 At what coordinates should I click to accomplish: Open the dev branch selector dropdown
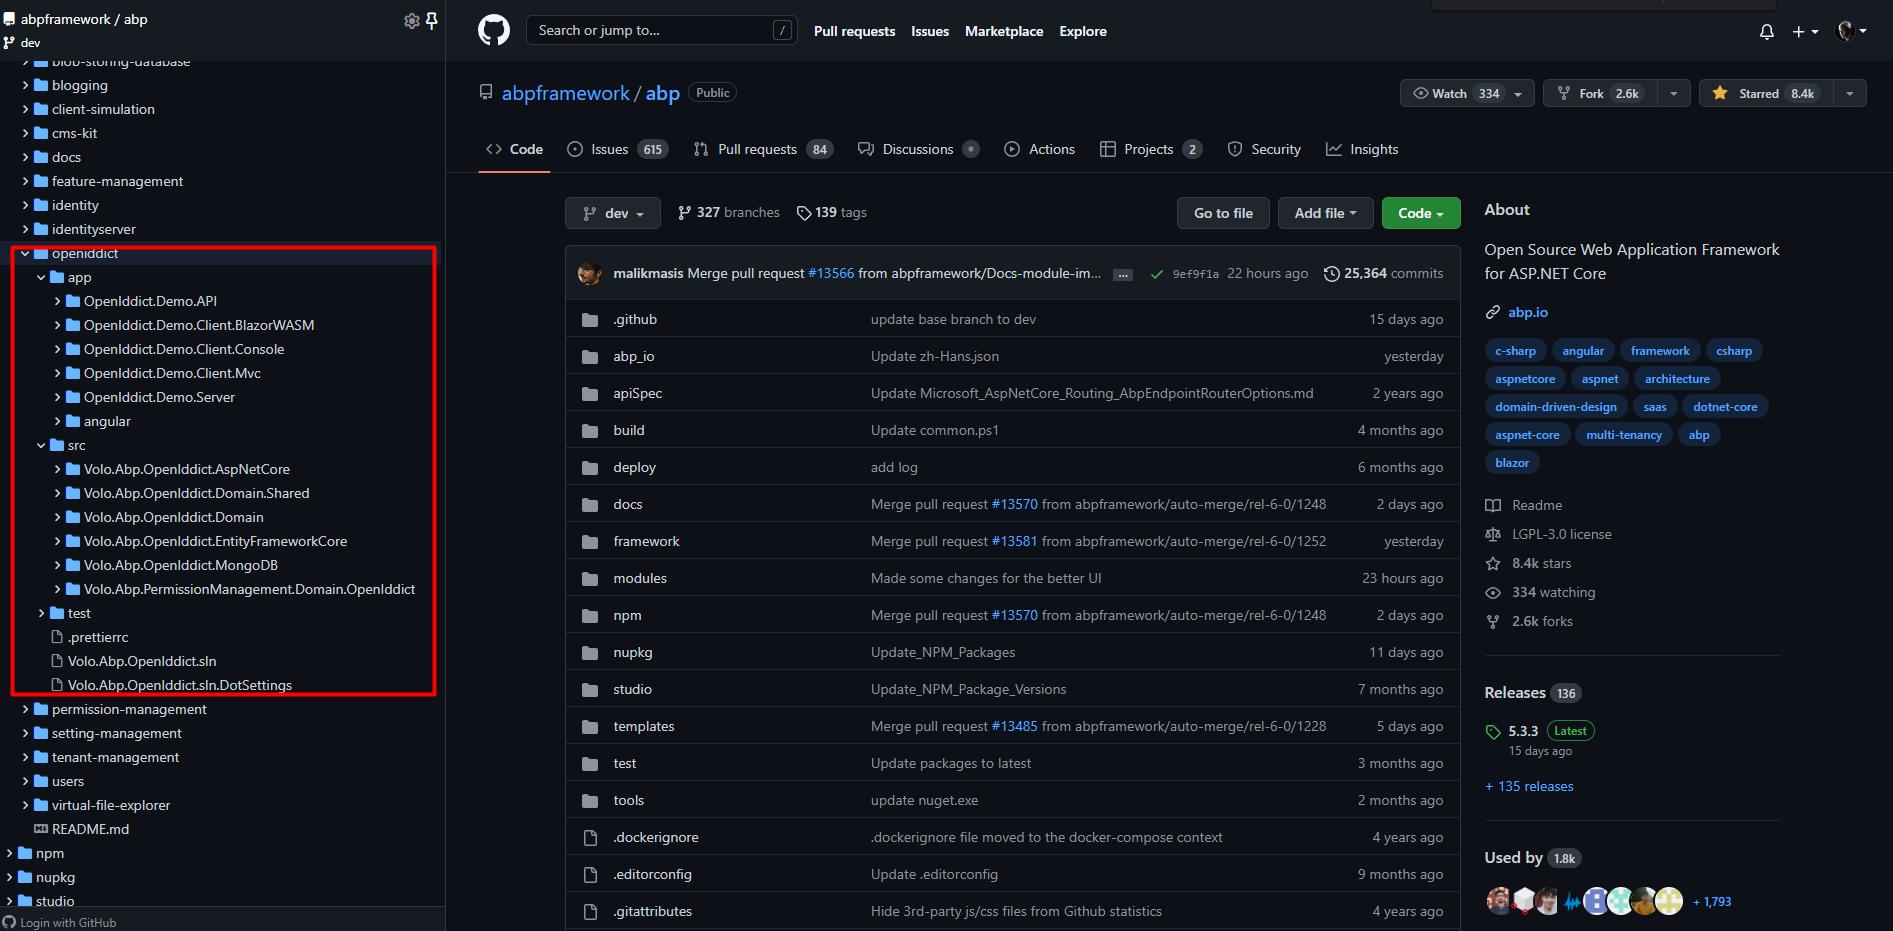613,213
